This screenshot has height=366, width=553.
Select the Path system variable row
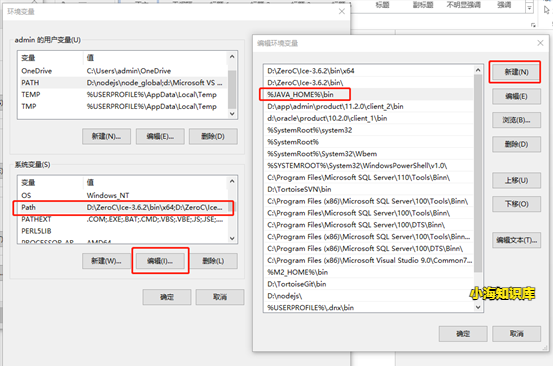(x=122, y=207)
